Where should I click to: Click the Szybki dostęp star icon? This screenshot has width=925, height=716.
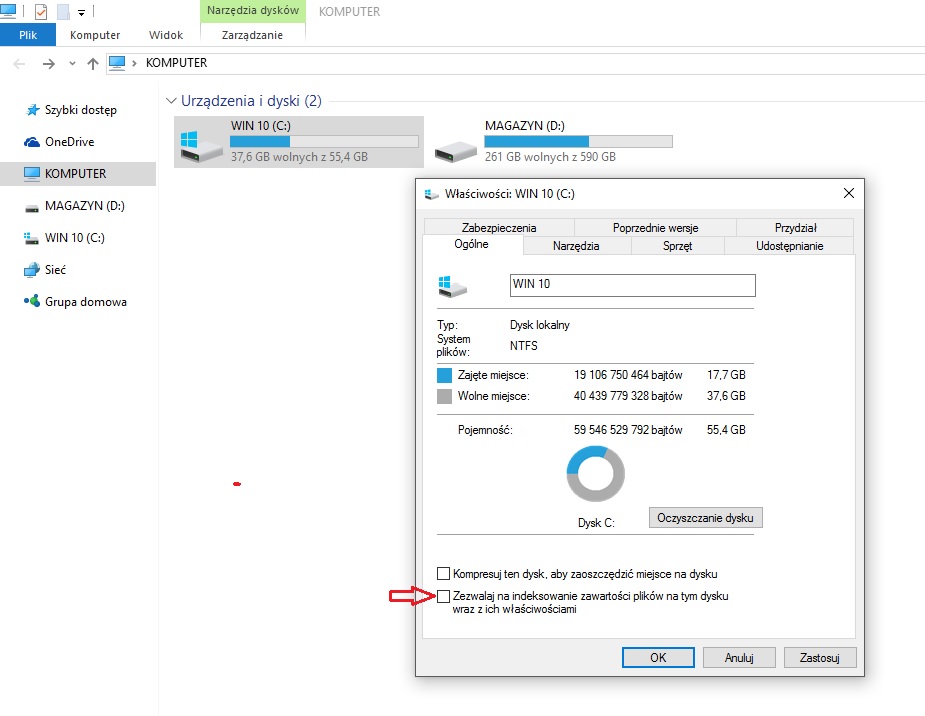pos(32,110)
